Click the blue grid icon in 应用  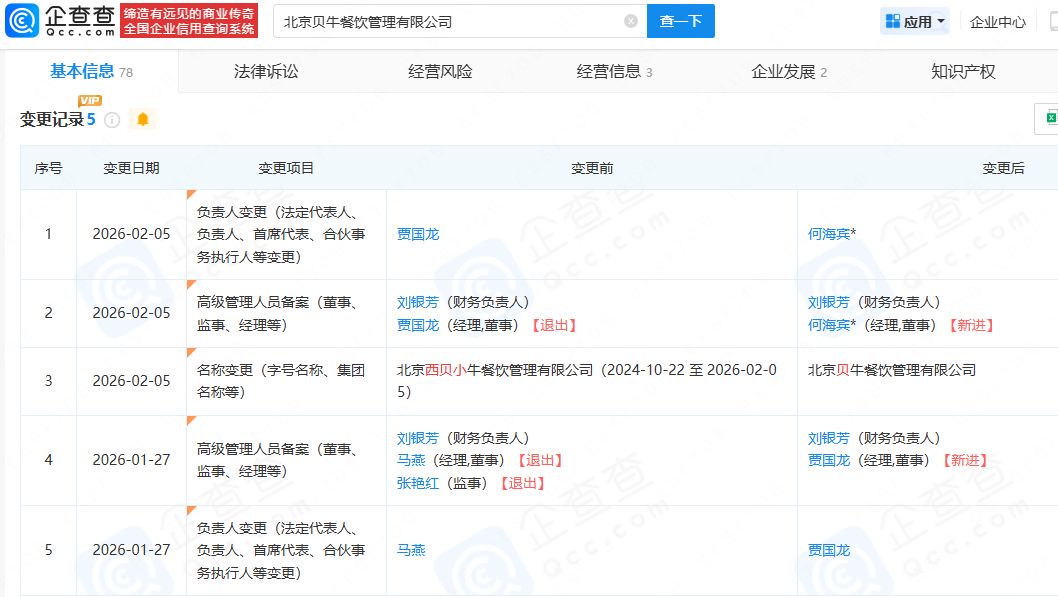tap(891, 20)
